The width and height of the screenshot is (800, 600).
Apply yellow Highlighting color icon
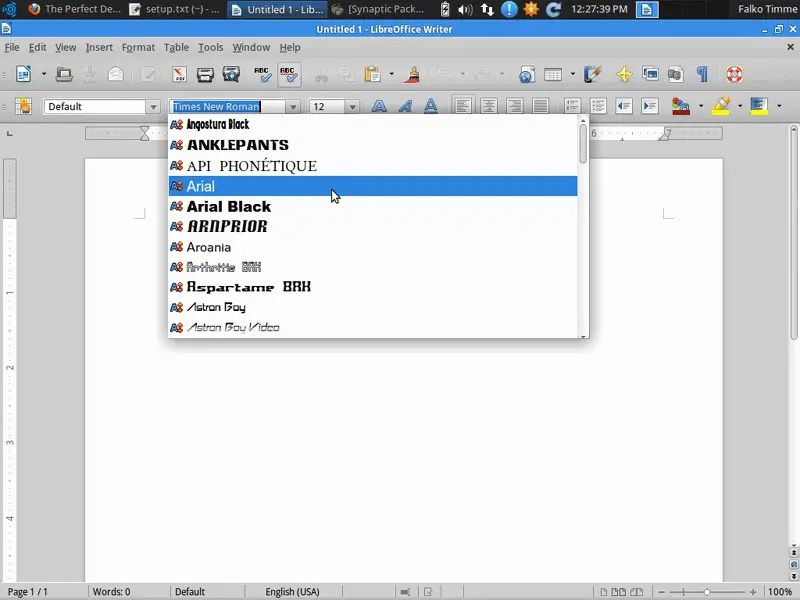(x=720, y=106)
